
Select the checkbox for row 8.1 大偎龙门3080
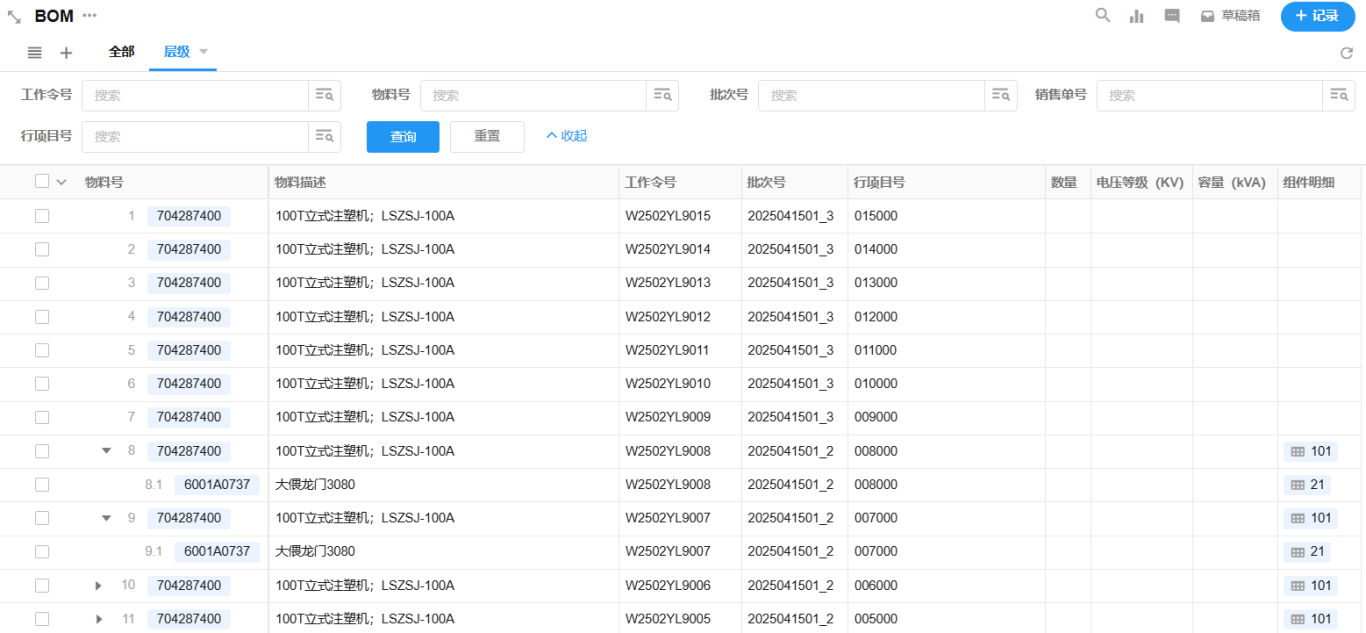[x=42, y=485]
